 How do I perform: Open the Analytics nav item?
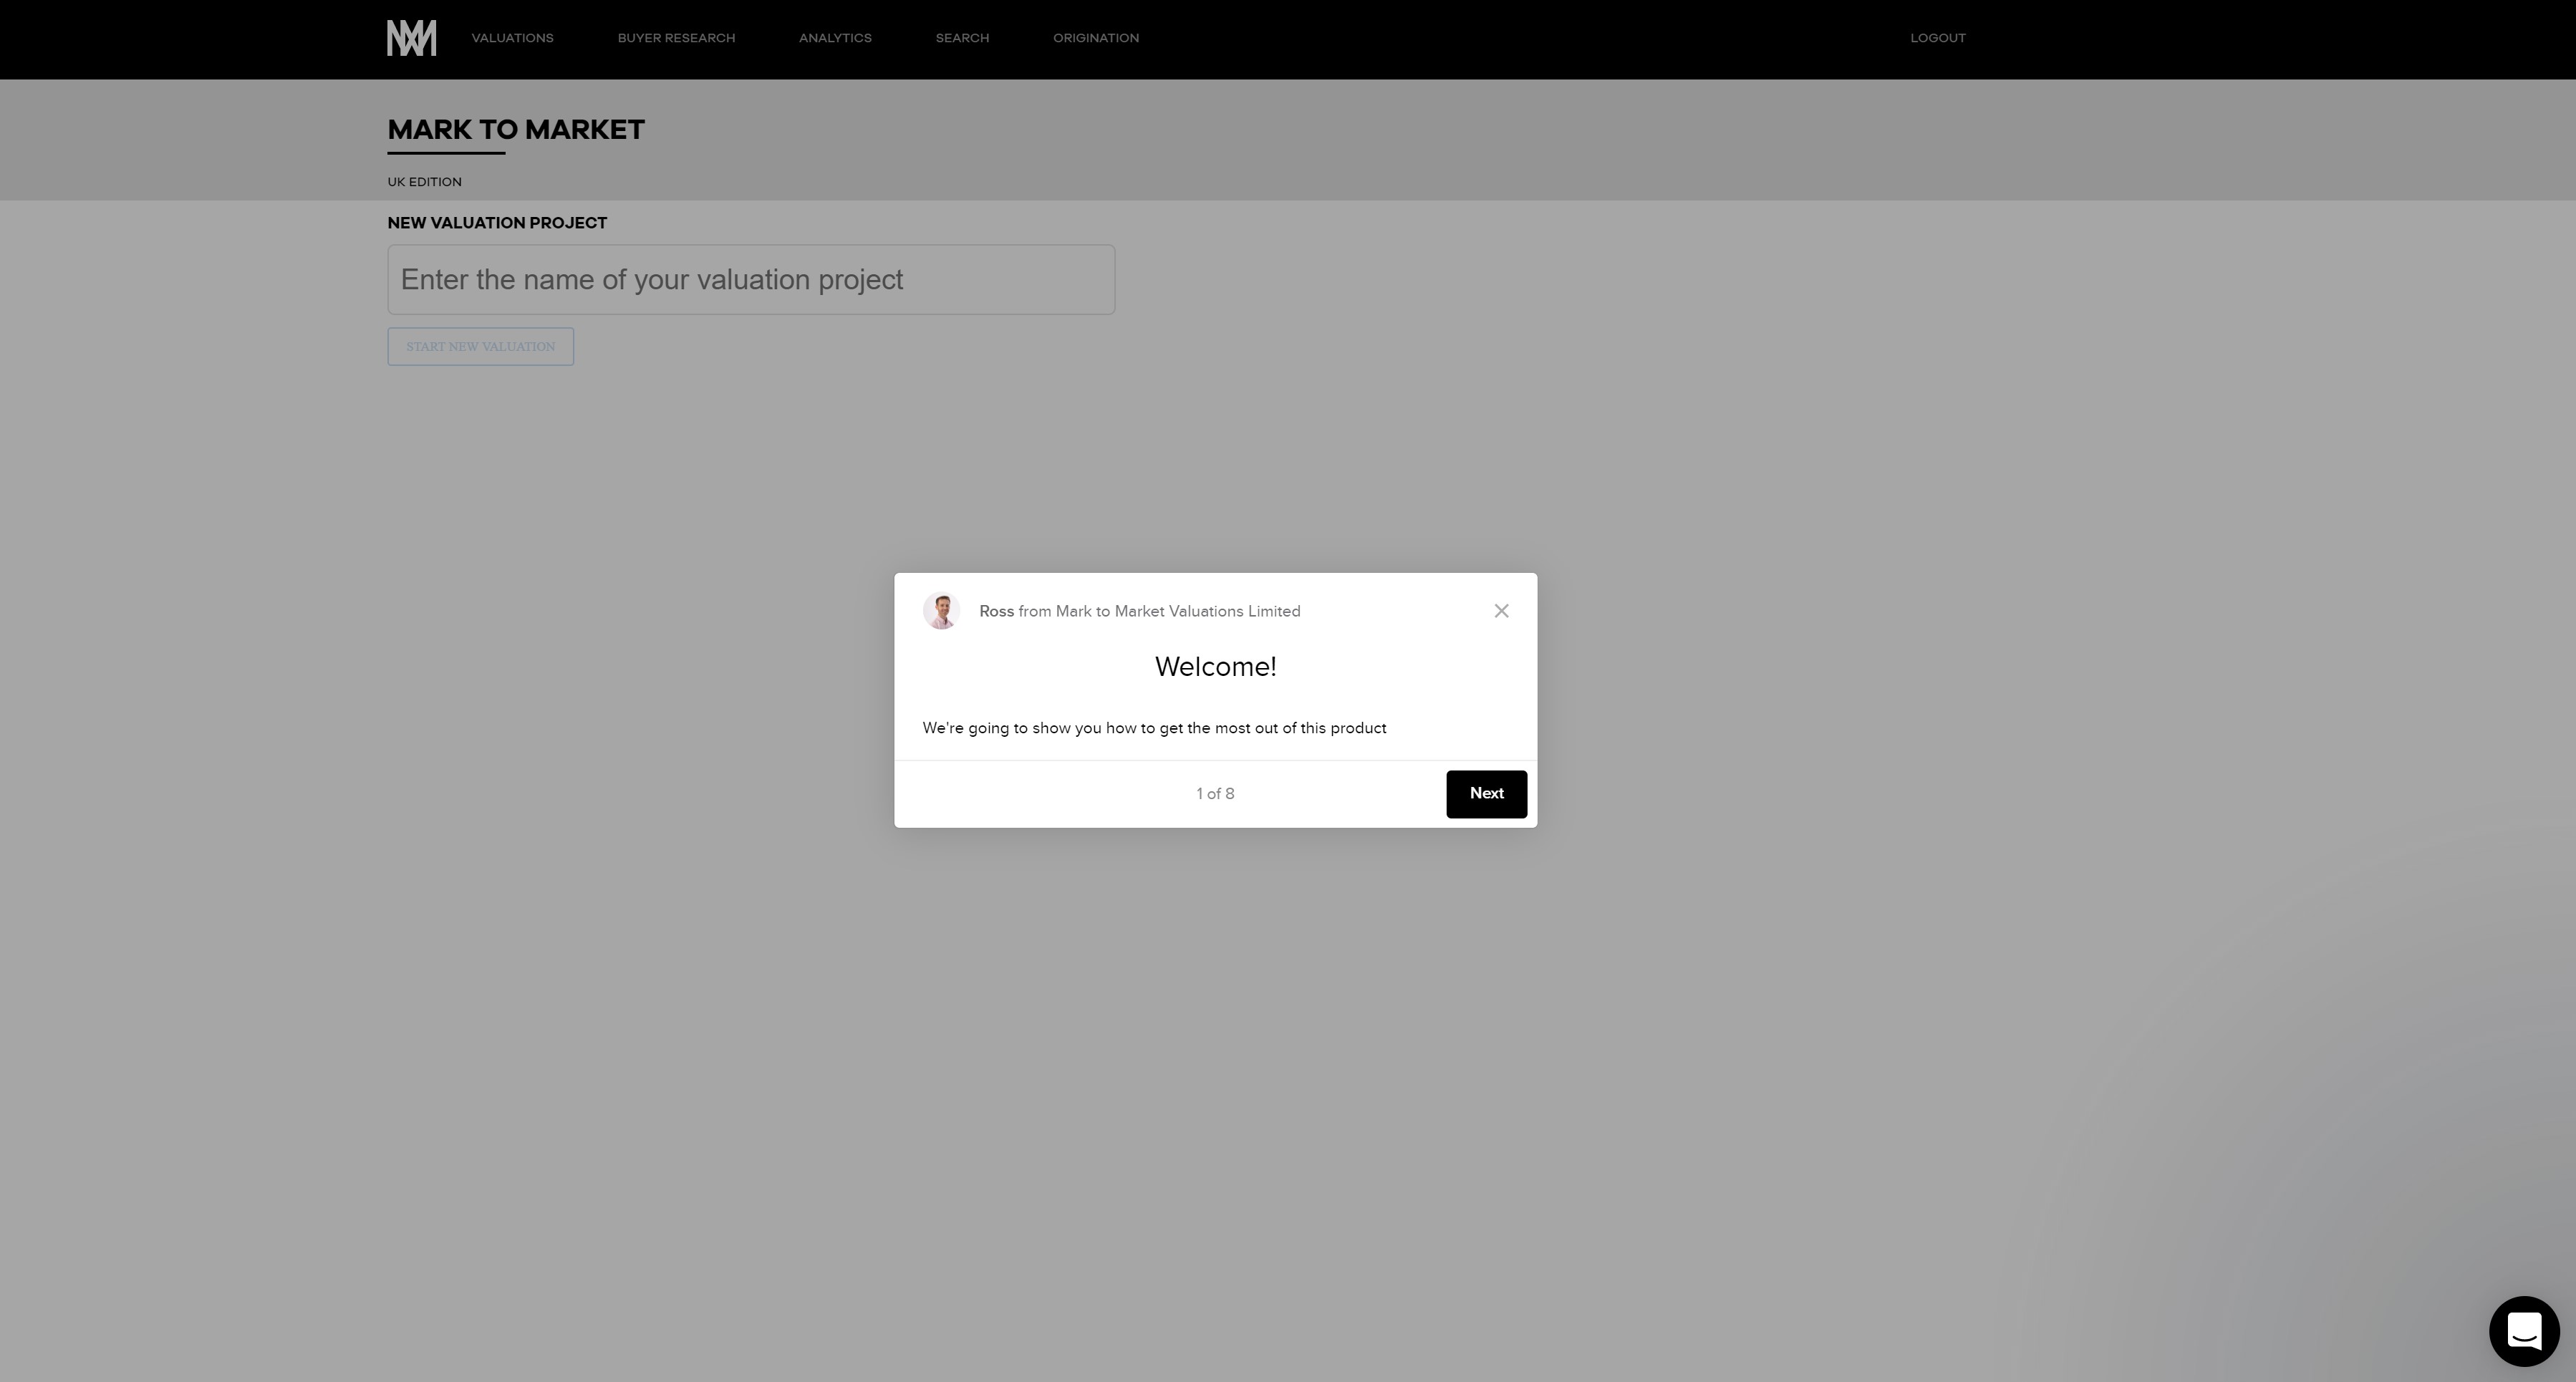coord(835,38)
